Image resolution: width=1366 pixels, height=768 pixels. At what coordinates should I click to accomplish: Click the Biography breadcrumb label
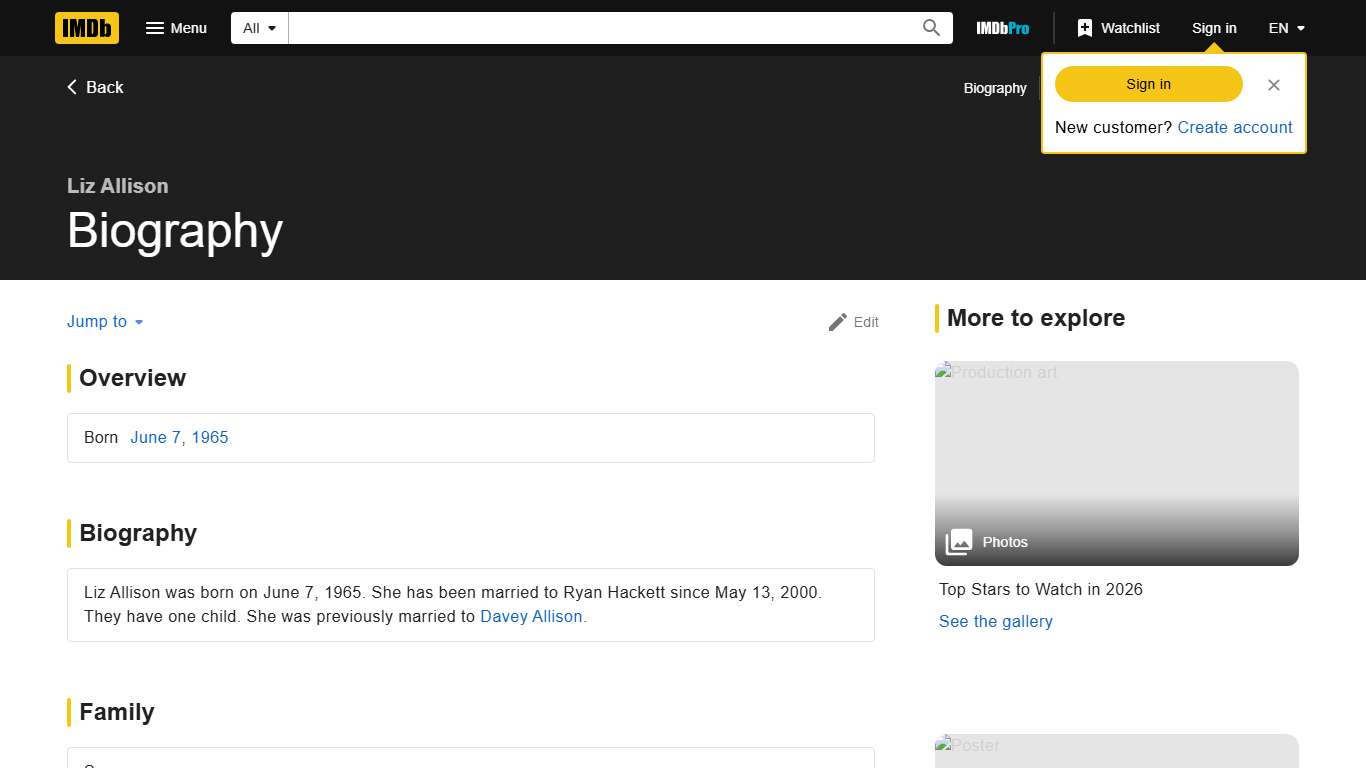[994, 88]
